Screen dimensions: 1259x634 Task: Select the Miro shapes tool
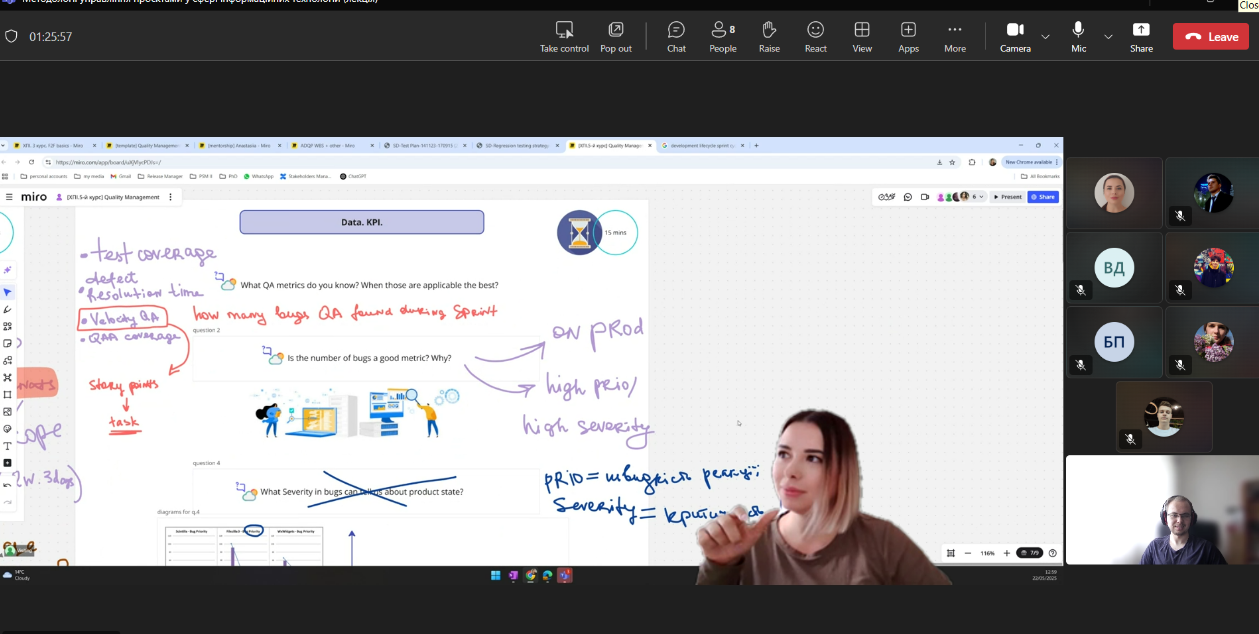(x=7, y=360)
